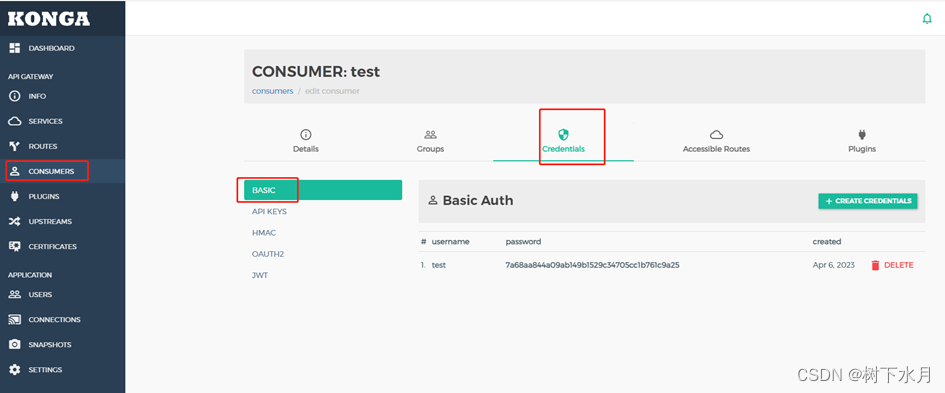Click the Snapshots camera icon
Image resolution: width=945 pixels, height=393 pixels.
click(x=15, y=345)
